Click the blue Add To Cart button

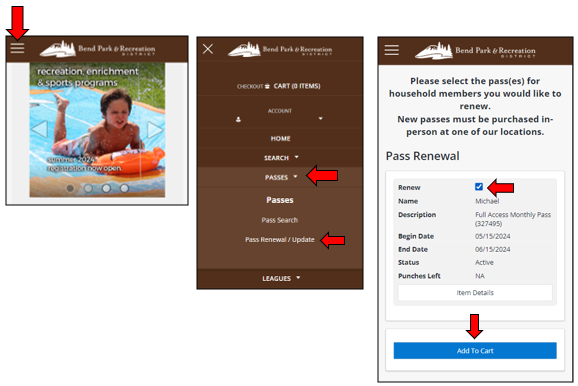coord(475,351)
